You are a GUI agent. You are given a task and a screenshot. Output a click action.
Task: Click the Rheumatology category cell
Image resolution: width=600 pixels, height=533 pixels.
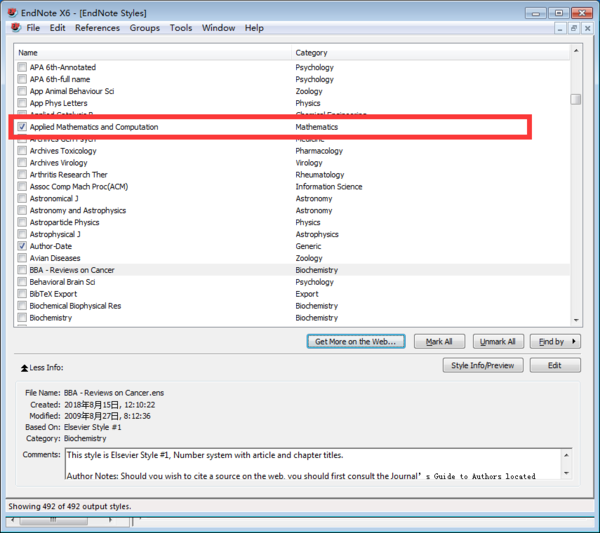point(320,174)
